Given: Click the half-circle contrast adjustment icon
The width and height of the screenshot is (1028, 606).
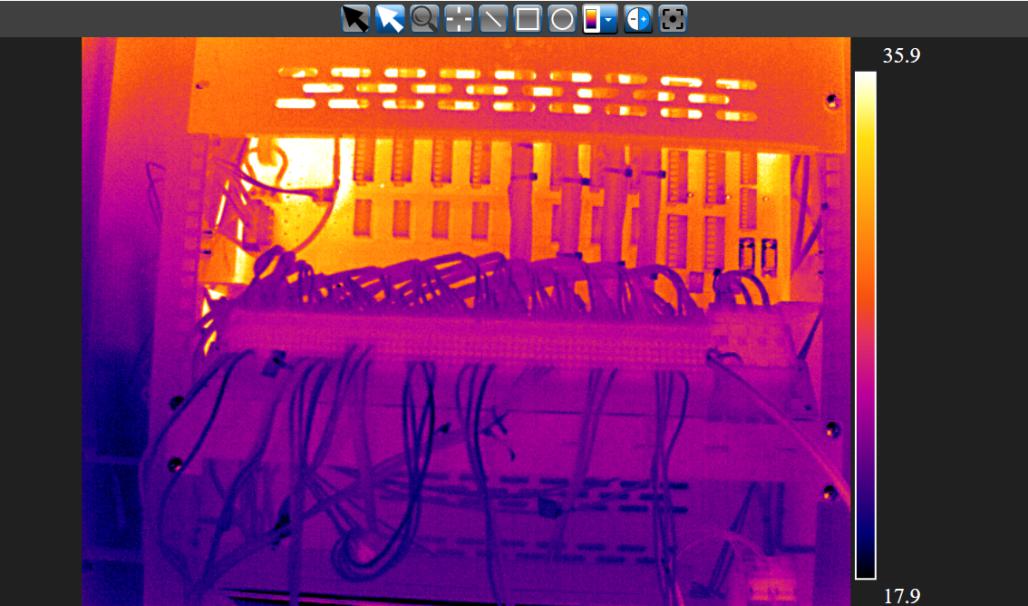Looking at the screenshot, I should (638, 19).
